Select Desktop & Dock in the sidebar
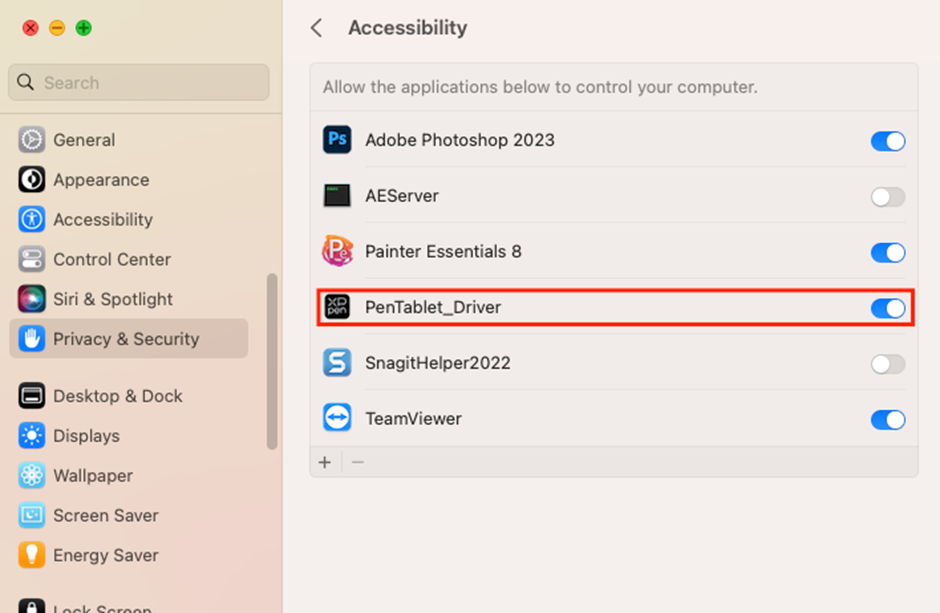 [x=117, y=396]
